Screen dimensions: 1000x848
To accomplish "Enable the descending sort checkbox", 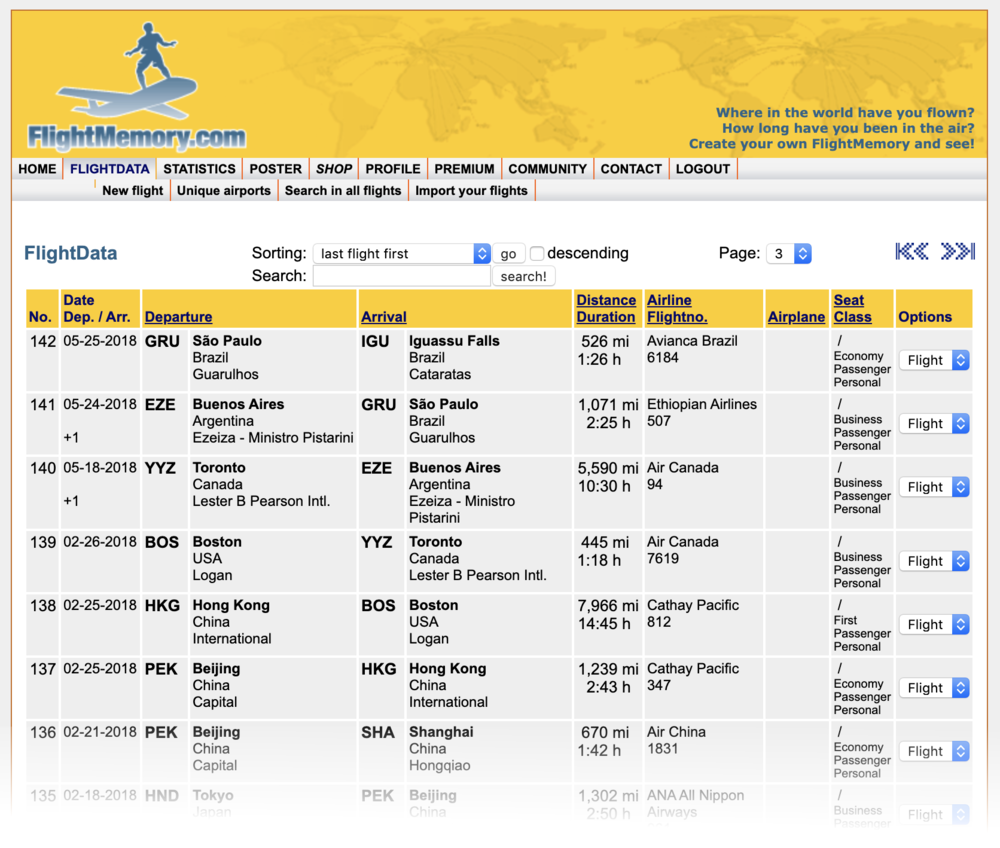I will [x=537, y=254].
